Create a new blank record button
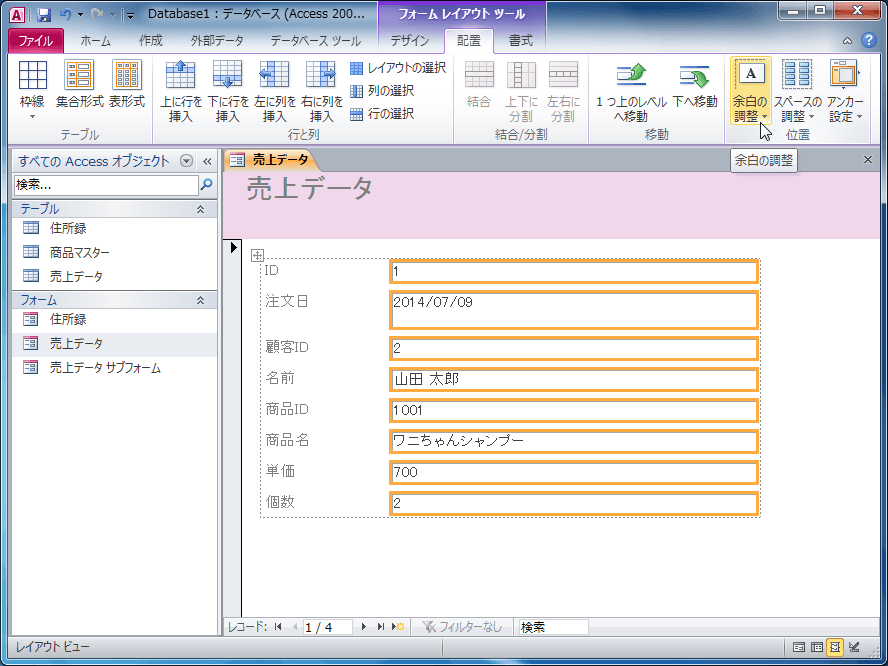Screen dimensions: 888x666 click(398, 626)
